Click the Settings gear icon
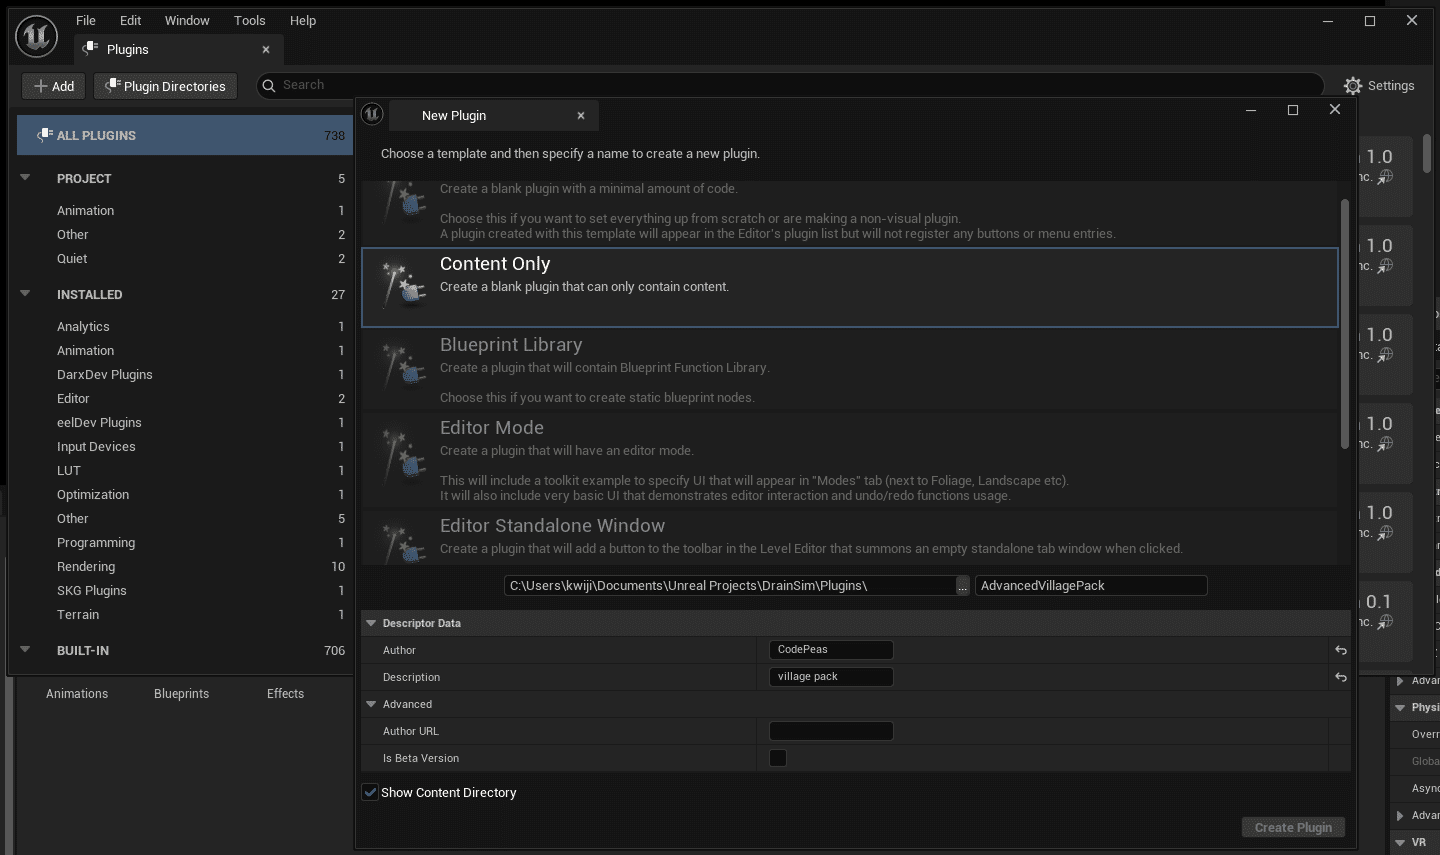Image resolution: width=1440 pixels, height=855 pixels. point(1353,86)
